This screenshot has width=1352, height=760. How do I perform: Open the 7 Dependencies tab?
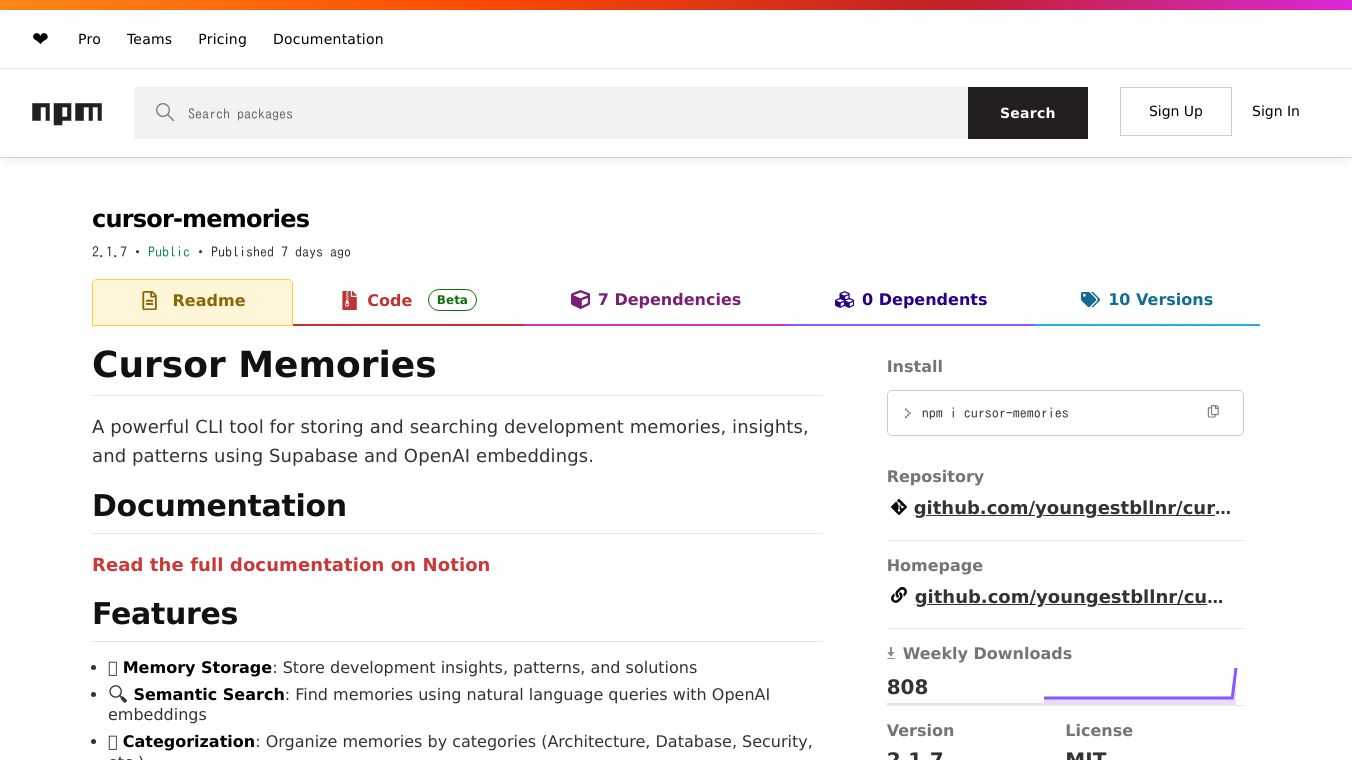(656, 300)
